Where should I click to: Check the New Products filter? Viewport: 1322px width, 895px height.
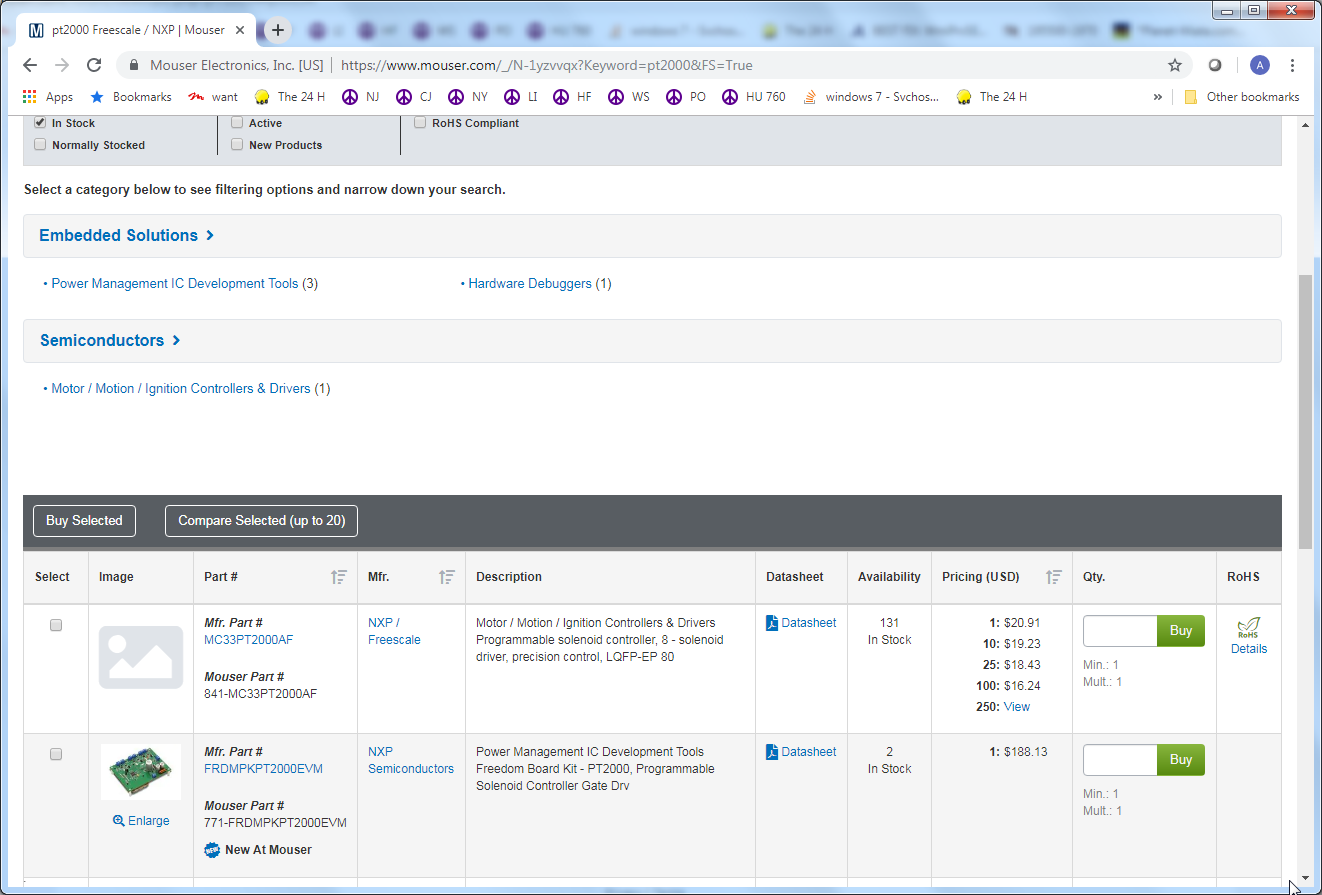[237, 144]
